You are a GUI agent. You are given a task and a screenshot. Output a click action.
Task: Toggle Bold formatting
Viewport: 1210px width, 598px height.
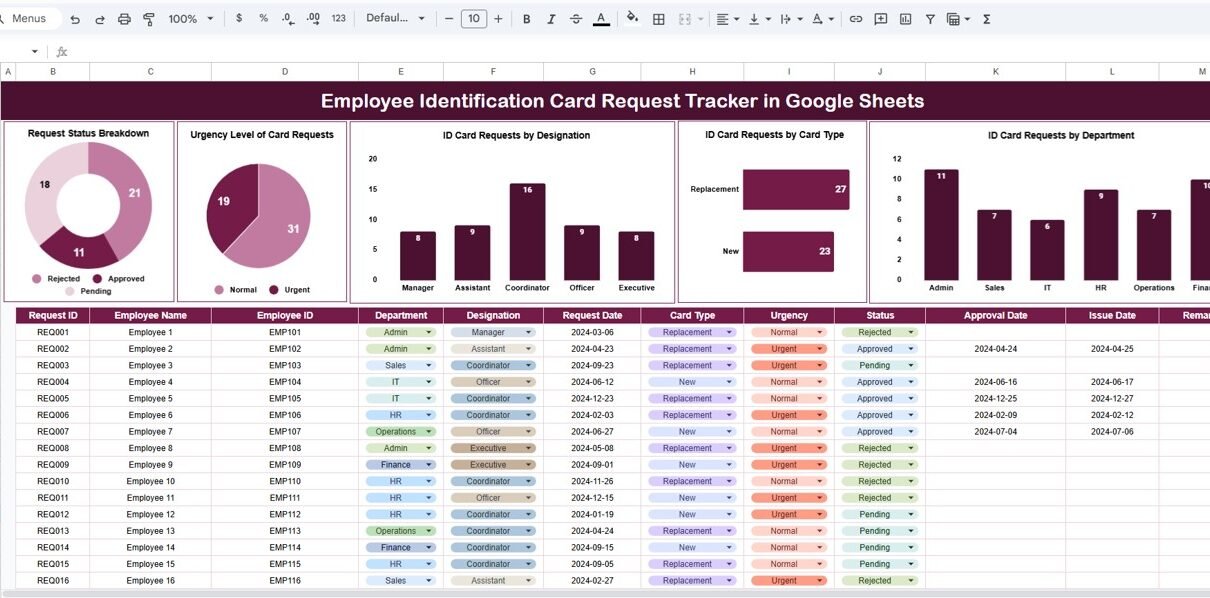point(527,19)
